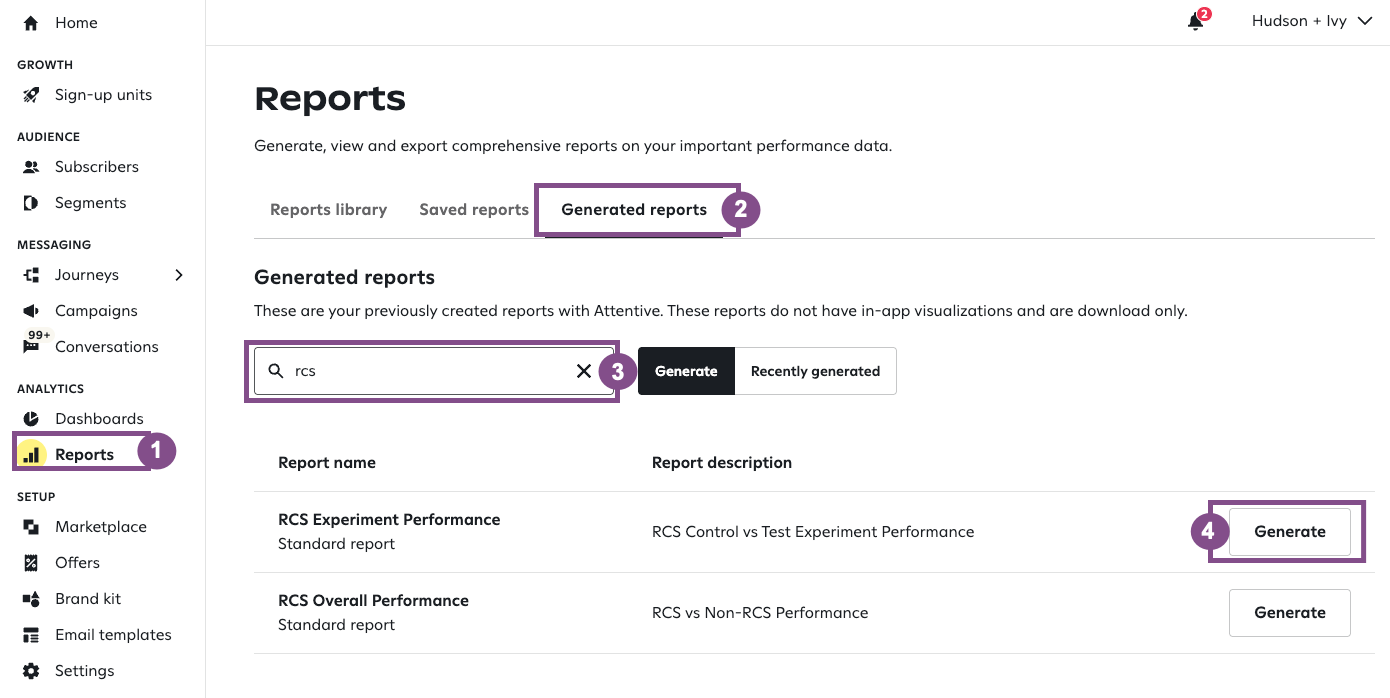Open the Marketplace
The image size is (1390, 698).
pyautogui.click(x=100, y=526)
